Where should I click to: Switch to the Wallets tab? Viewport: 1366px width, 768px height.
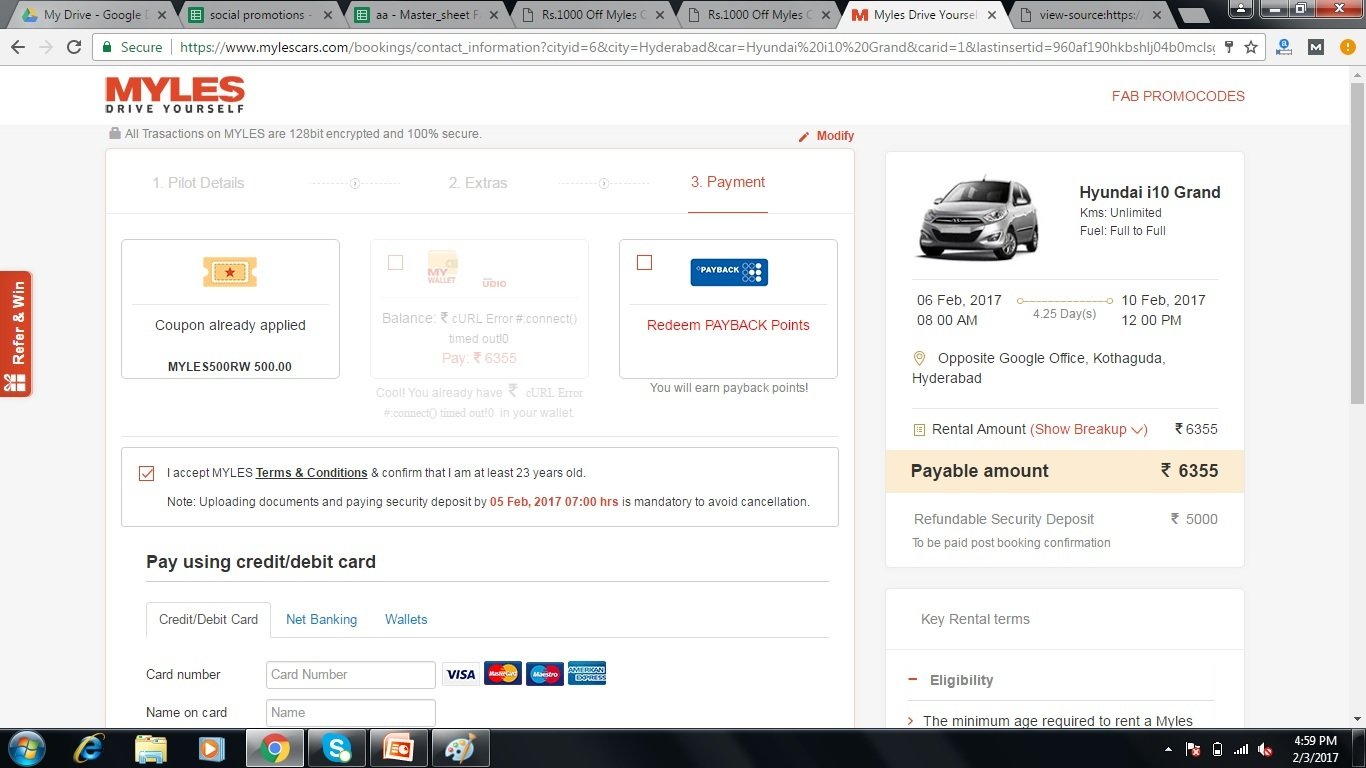pyautogui.click(x=406, y=619)
